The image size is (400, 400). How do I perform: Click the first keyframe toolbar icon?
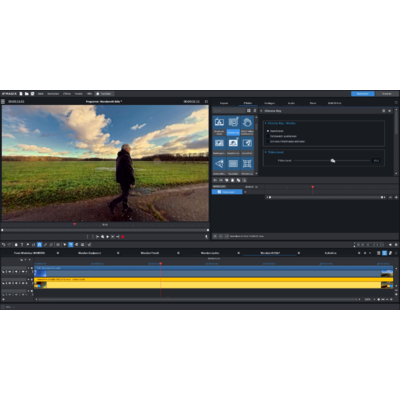point(215,180)
